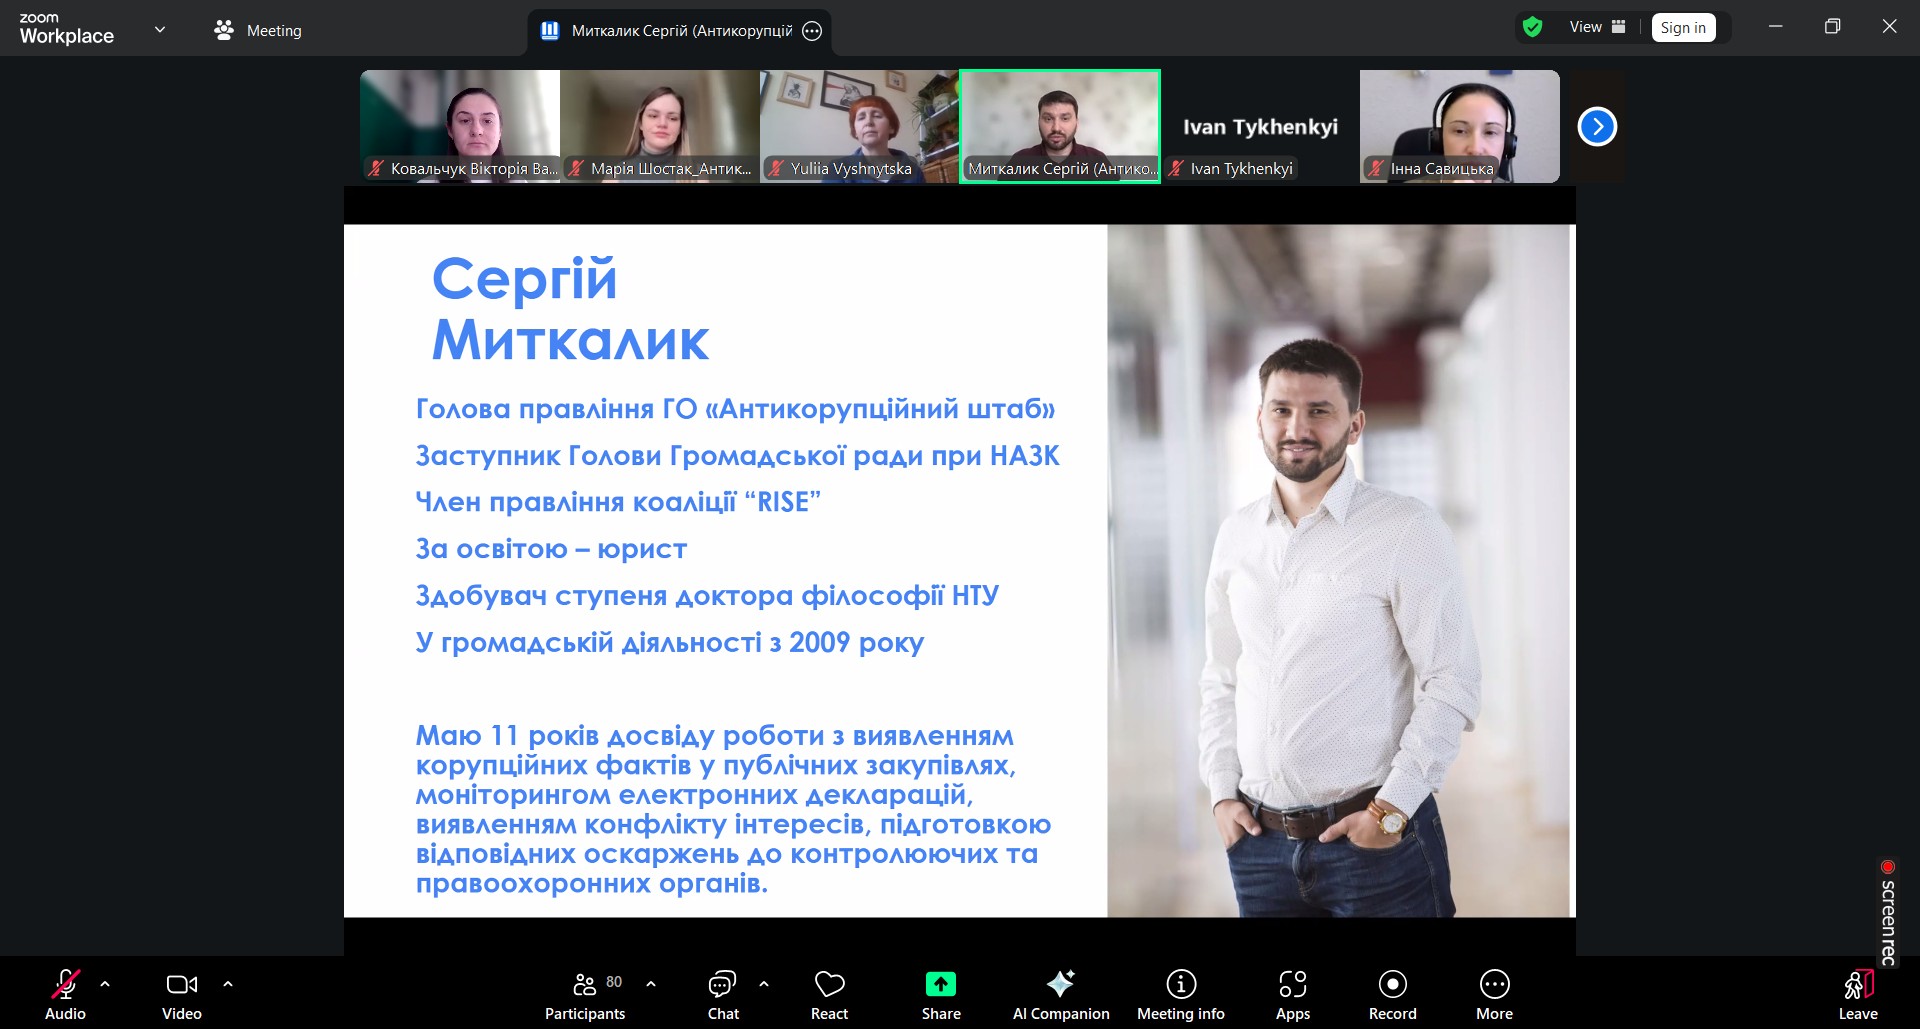Show next participants with the blue arrow
This screenshot has height=1030, width=1920.
pos(1596,127)
